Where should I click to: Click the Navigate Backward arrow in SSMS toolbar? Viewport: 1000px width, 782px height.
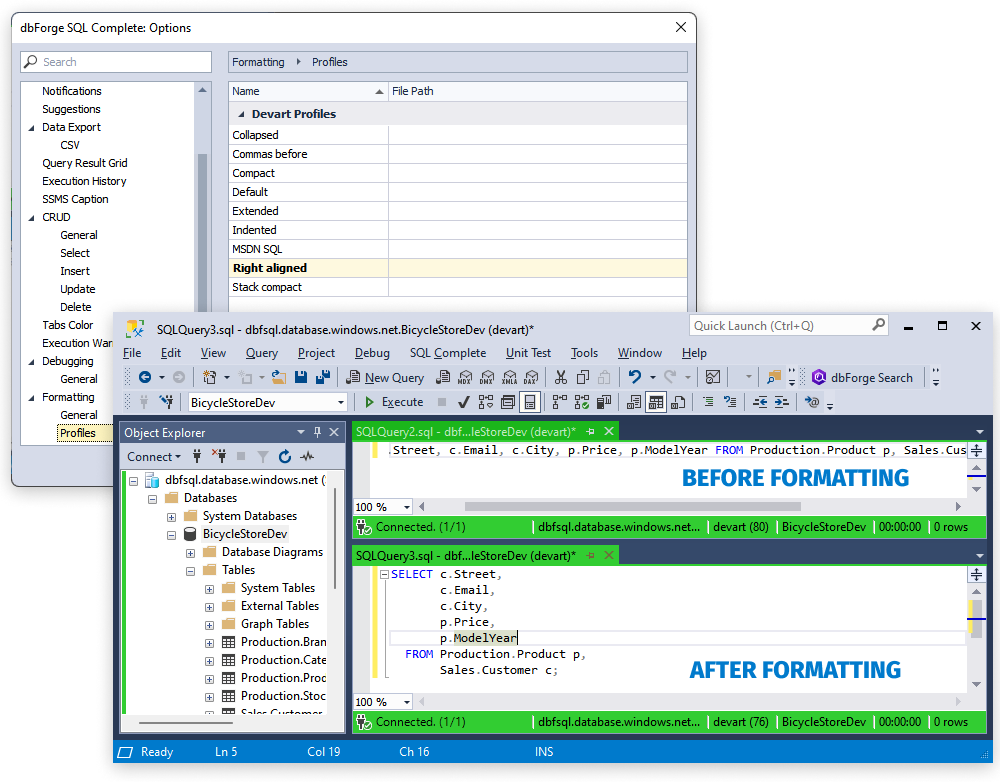[x=145, y=378]
